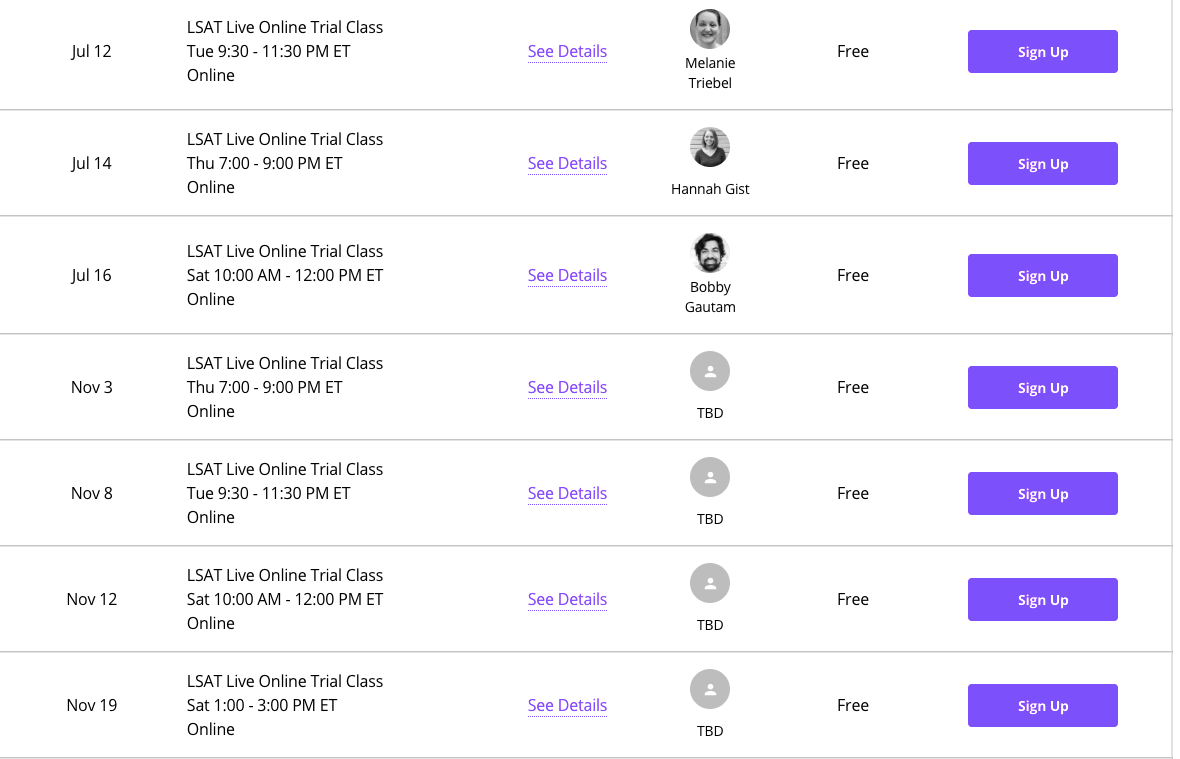
Task: Open See Details for the Jul 12 class
Action: pos(567,51)
